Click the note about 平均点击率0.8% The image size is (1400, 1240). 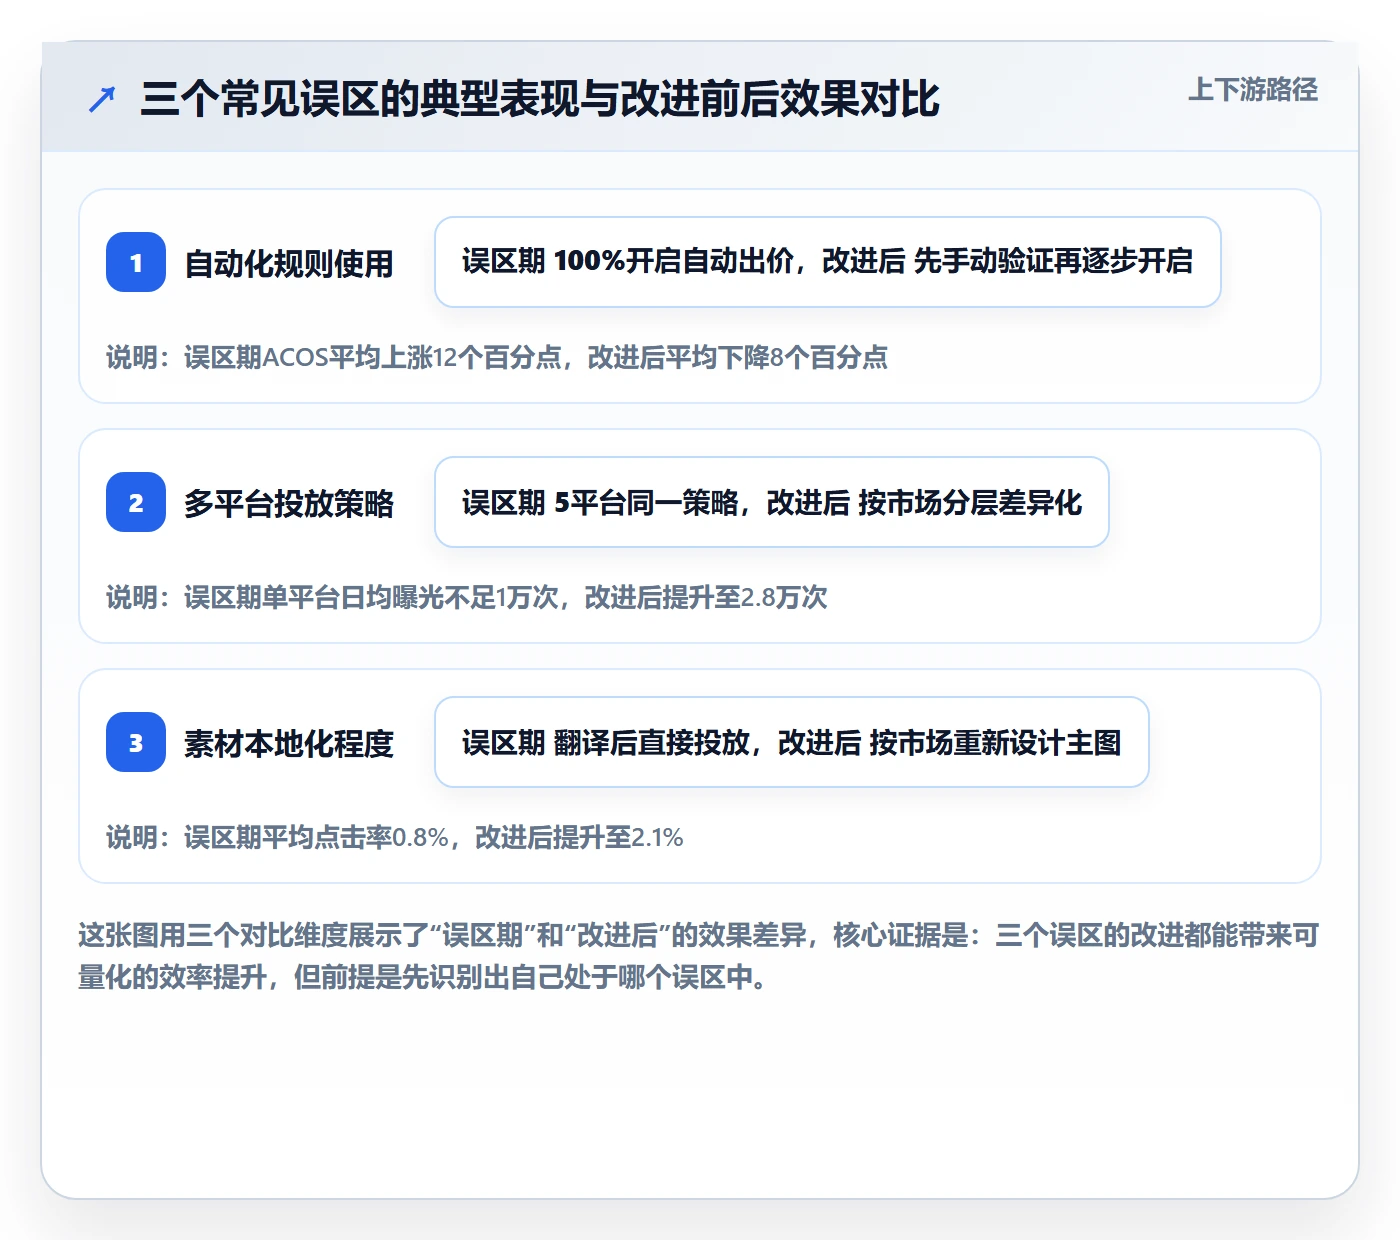tap(395, 838)
